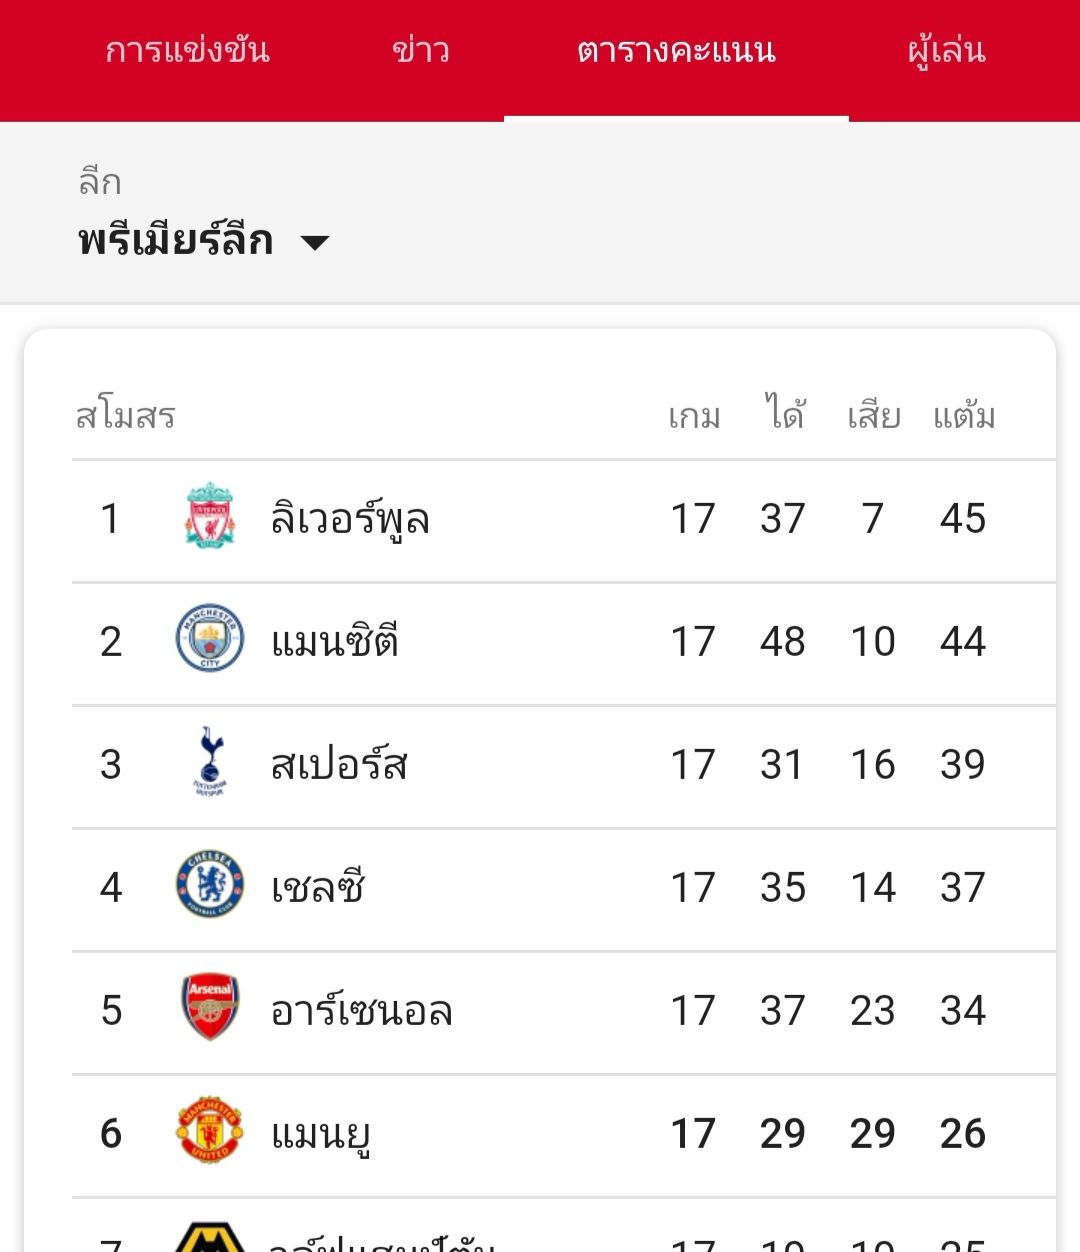
Task: Select the ตารางคะแนน tab
Action: click(676, 51)
